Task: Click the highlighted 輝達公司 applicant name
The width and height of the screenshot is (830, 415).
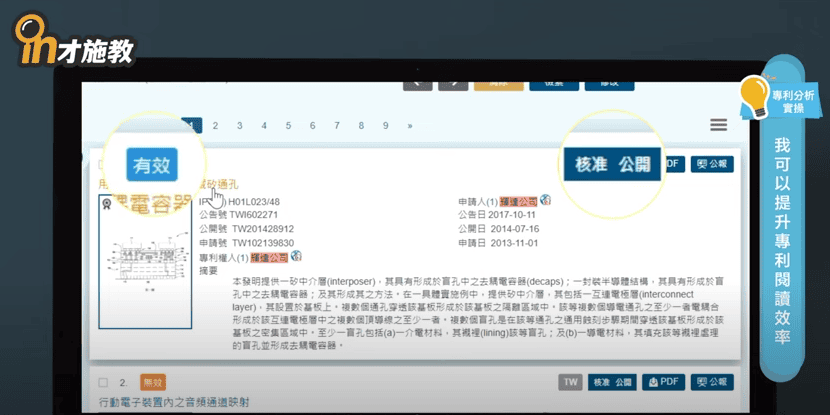Action: [519, 201]
